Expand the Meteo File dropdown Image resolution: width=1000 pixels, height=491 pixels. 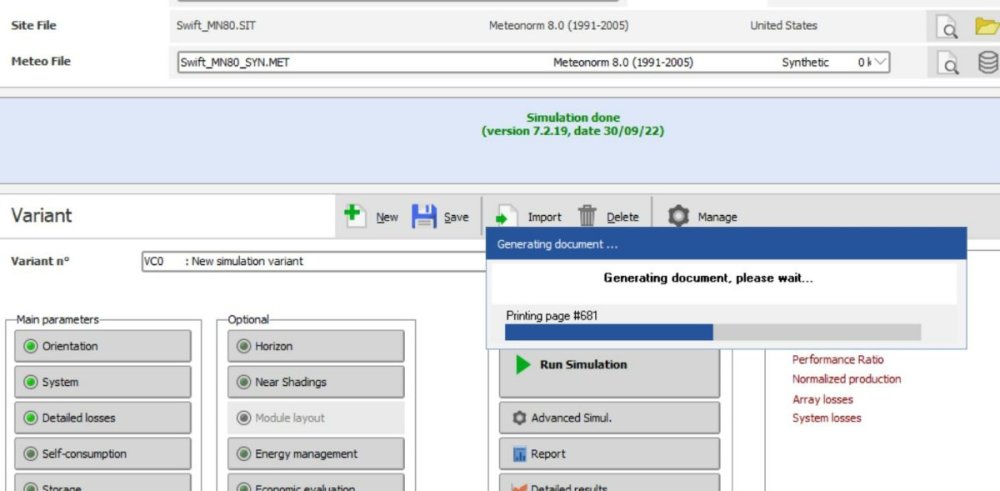tap(879, 62)
